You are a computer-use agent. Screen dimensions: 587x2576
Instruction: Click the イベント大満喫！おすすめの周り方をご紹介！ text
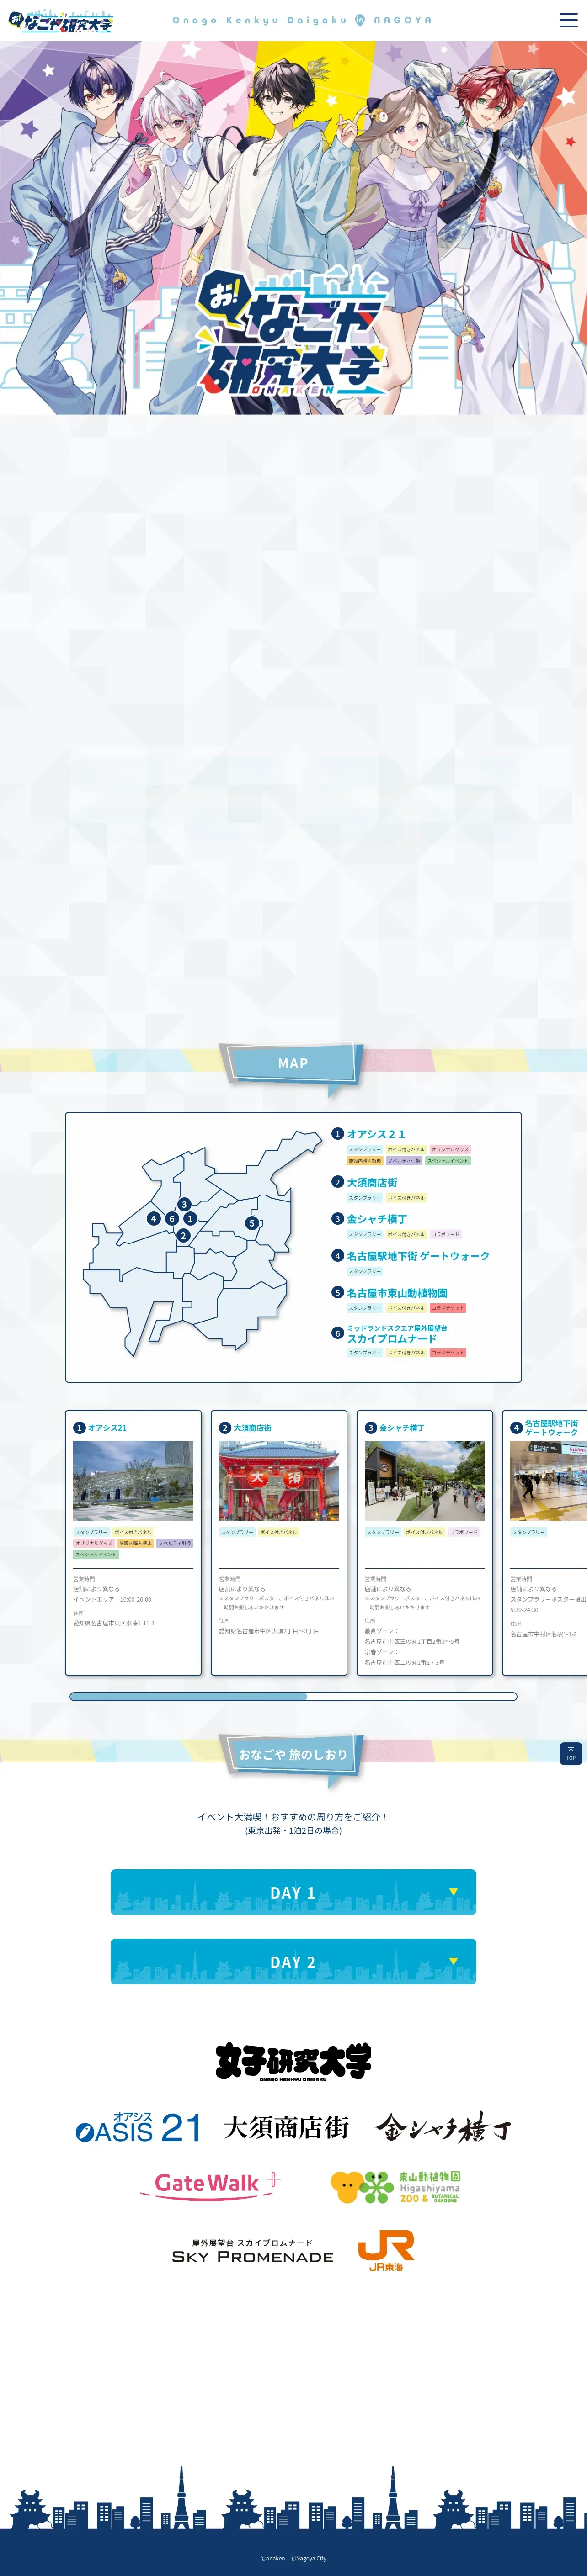point(293,1817)
